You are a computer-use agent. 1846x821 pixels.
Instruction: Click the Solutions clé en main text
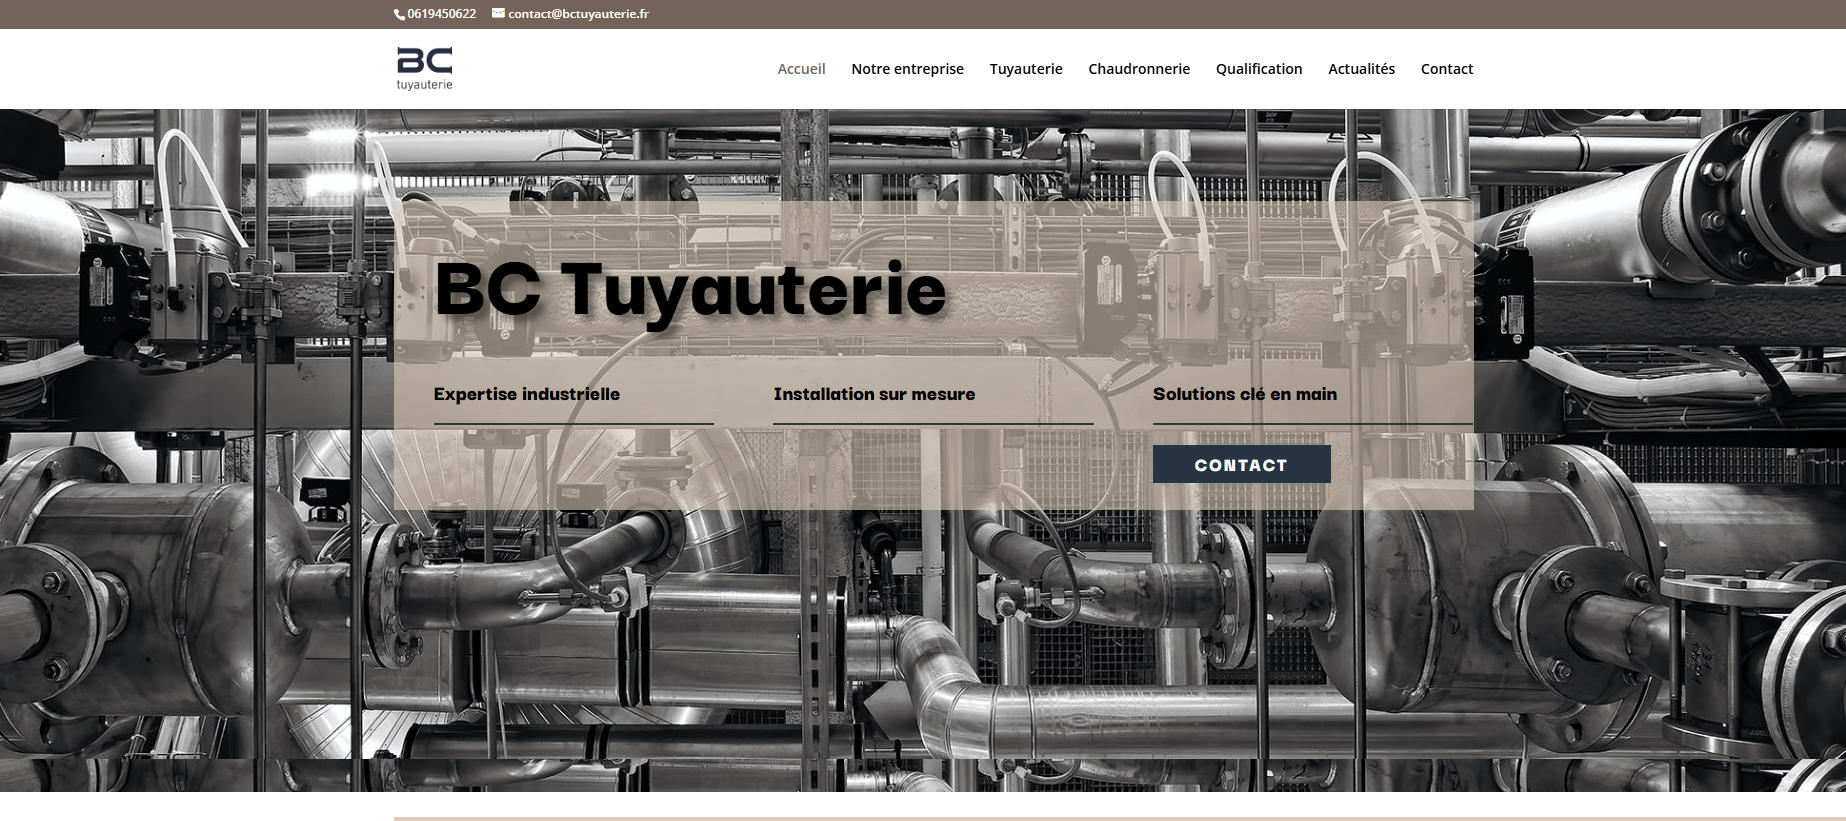coord(1245,394)
